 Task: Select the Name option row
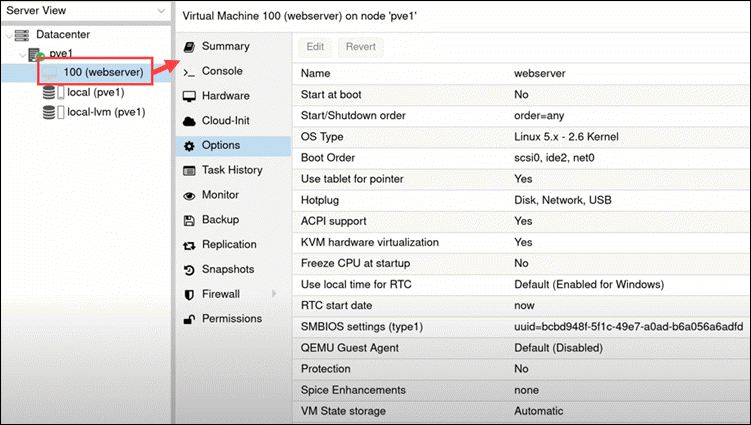click(x=521, y=73)
